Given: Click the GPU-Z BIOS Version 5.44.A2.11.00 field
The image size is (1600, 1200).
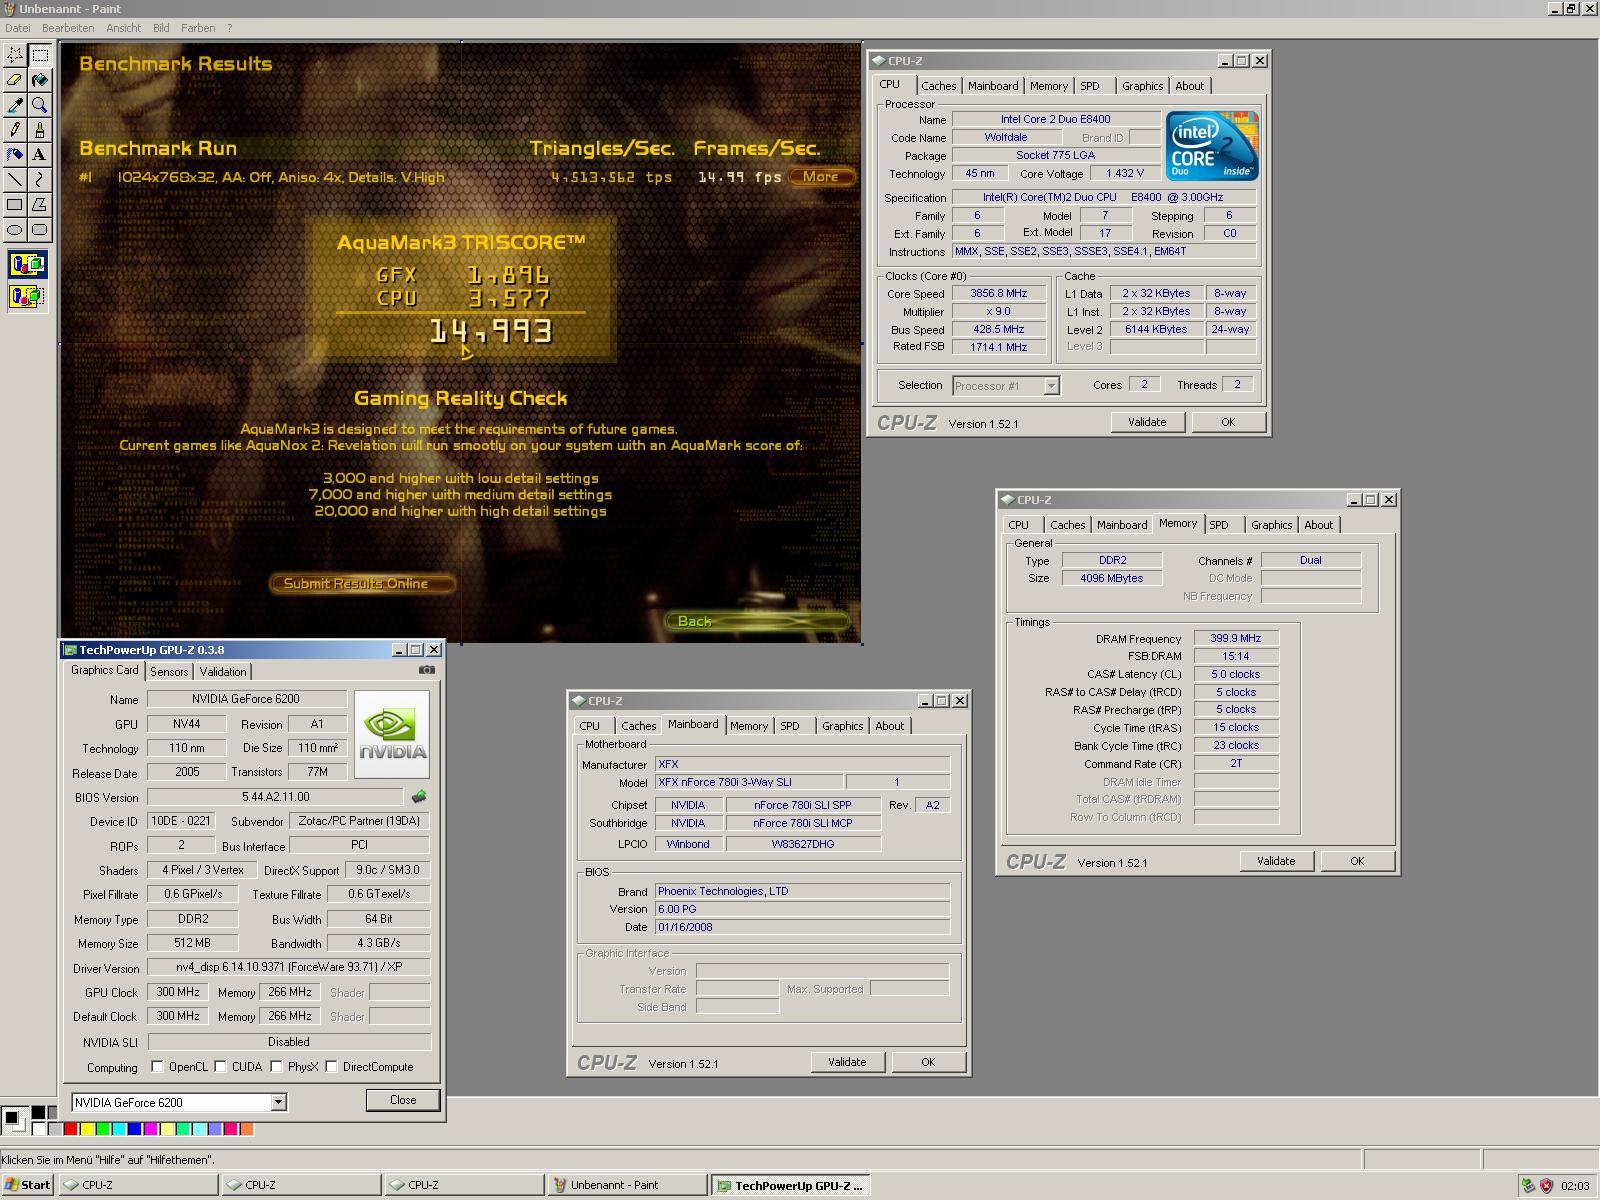Looking at the screenshot, I should (275, 797).
